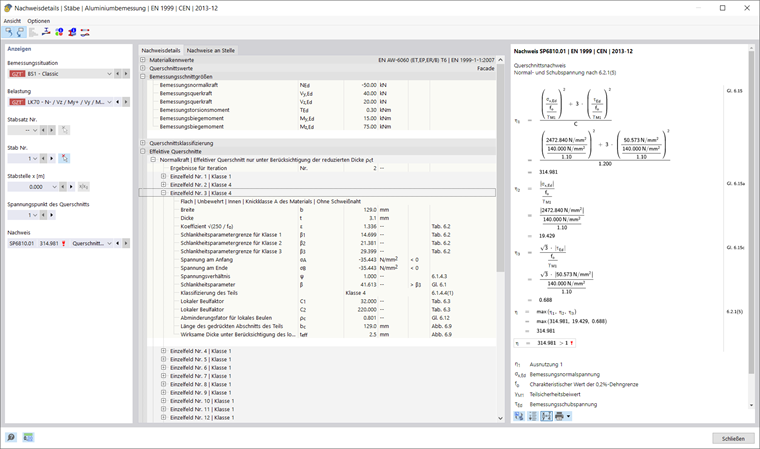Expand Einzelfeld Nr. 4 | Klasse 1
This screenshot has height=449, width=760.
coord(163,351)
